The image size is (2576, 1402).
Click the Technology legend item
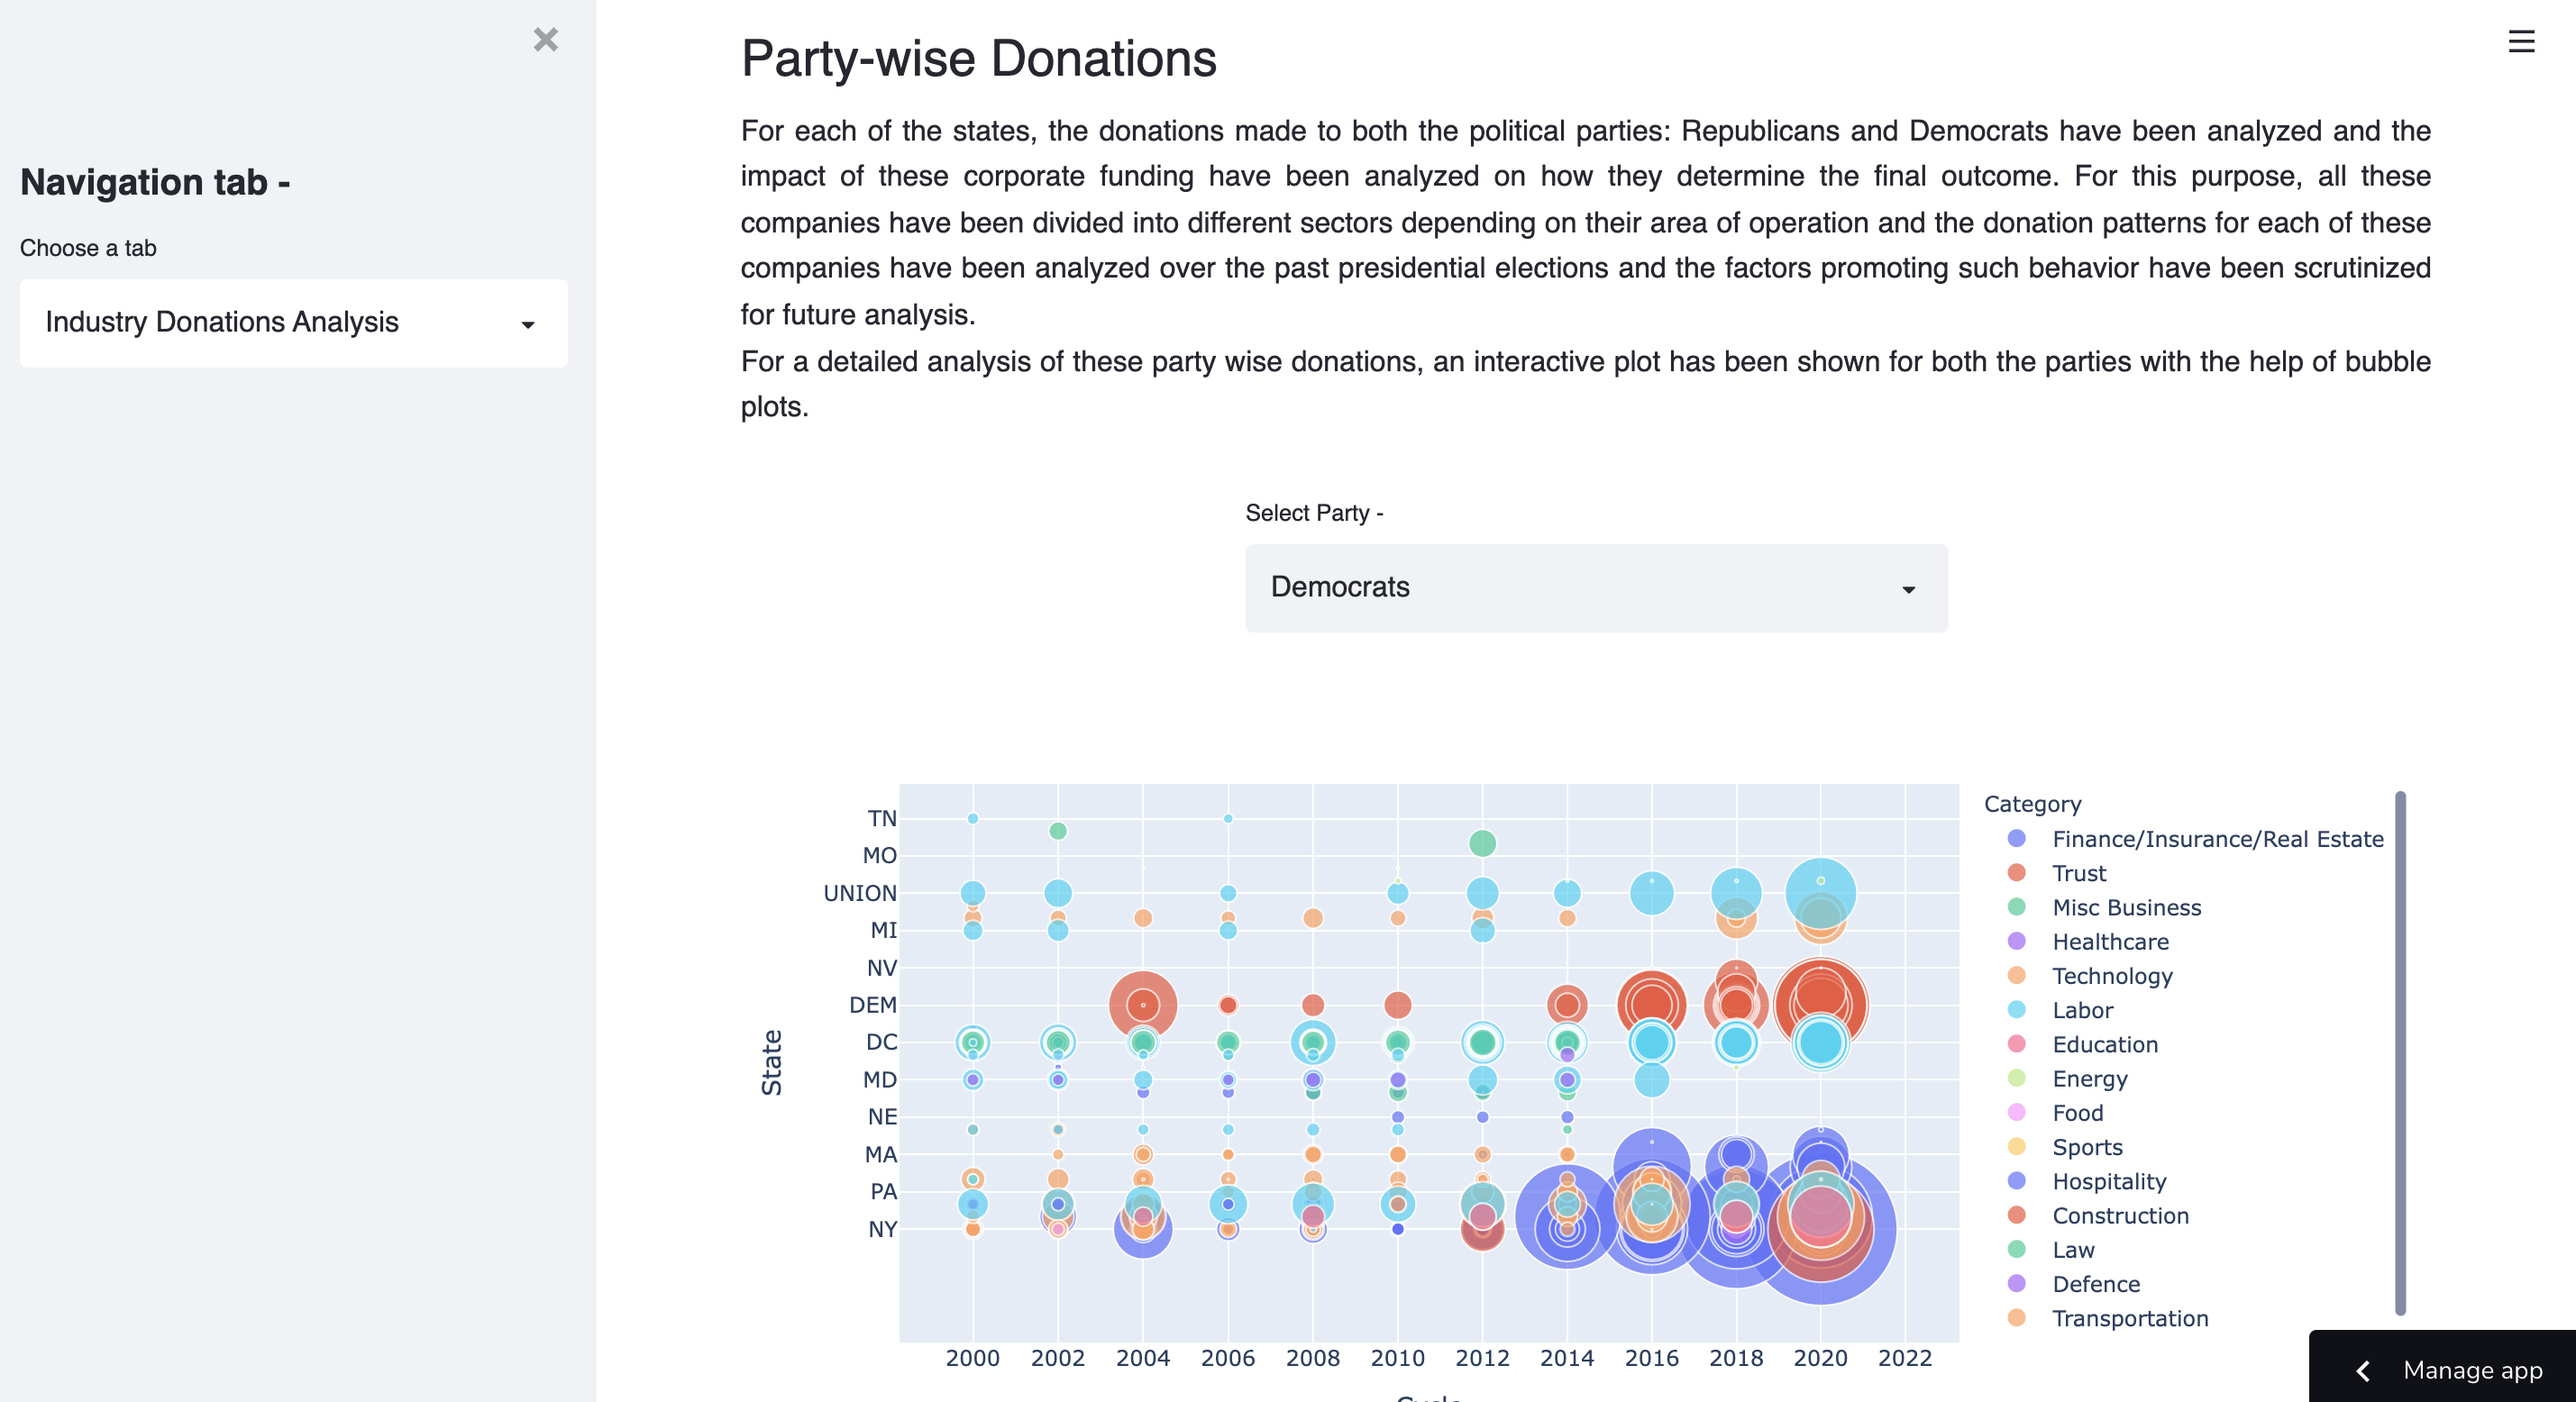pos(2111,976)
